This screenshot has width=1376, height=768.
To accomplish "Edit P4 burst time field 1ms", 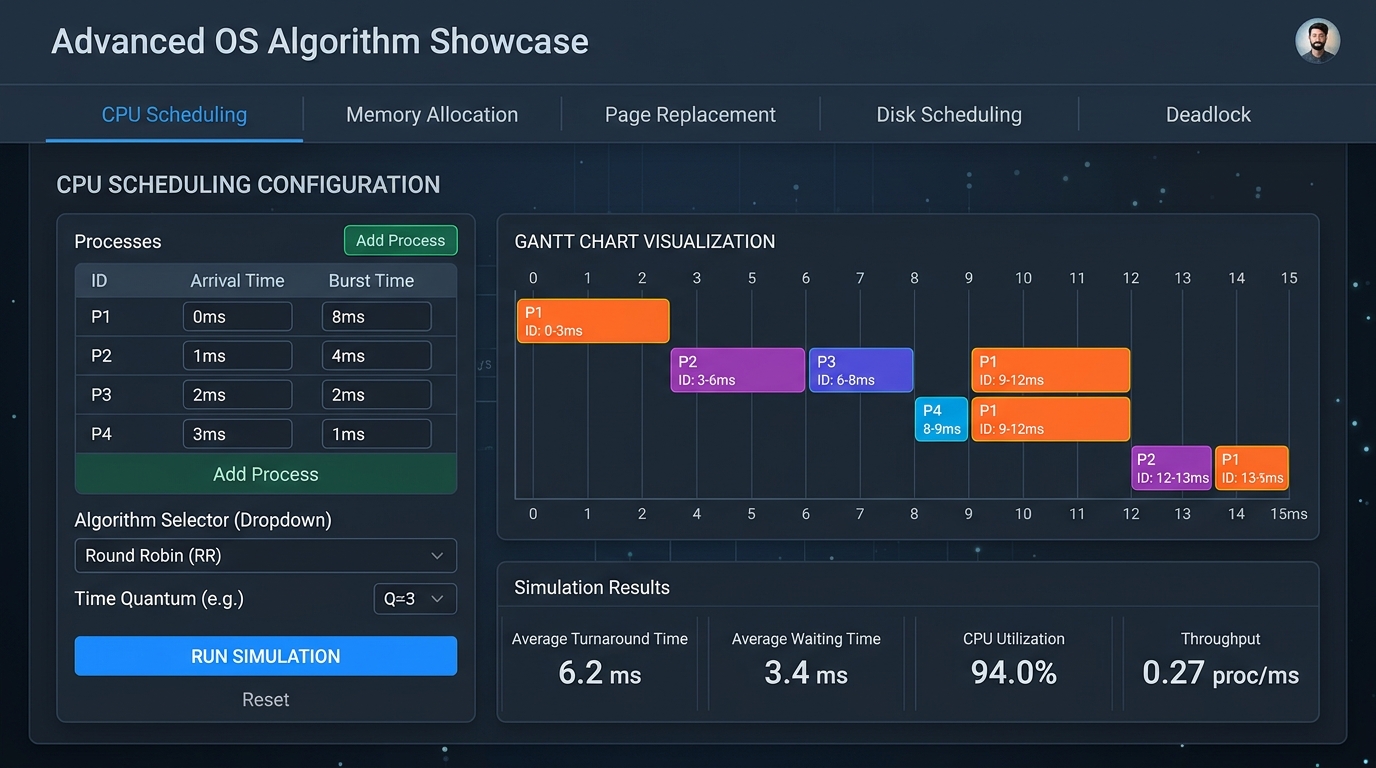I will tap(376, 434).
